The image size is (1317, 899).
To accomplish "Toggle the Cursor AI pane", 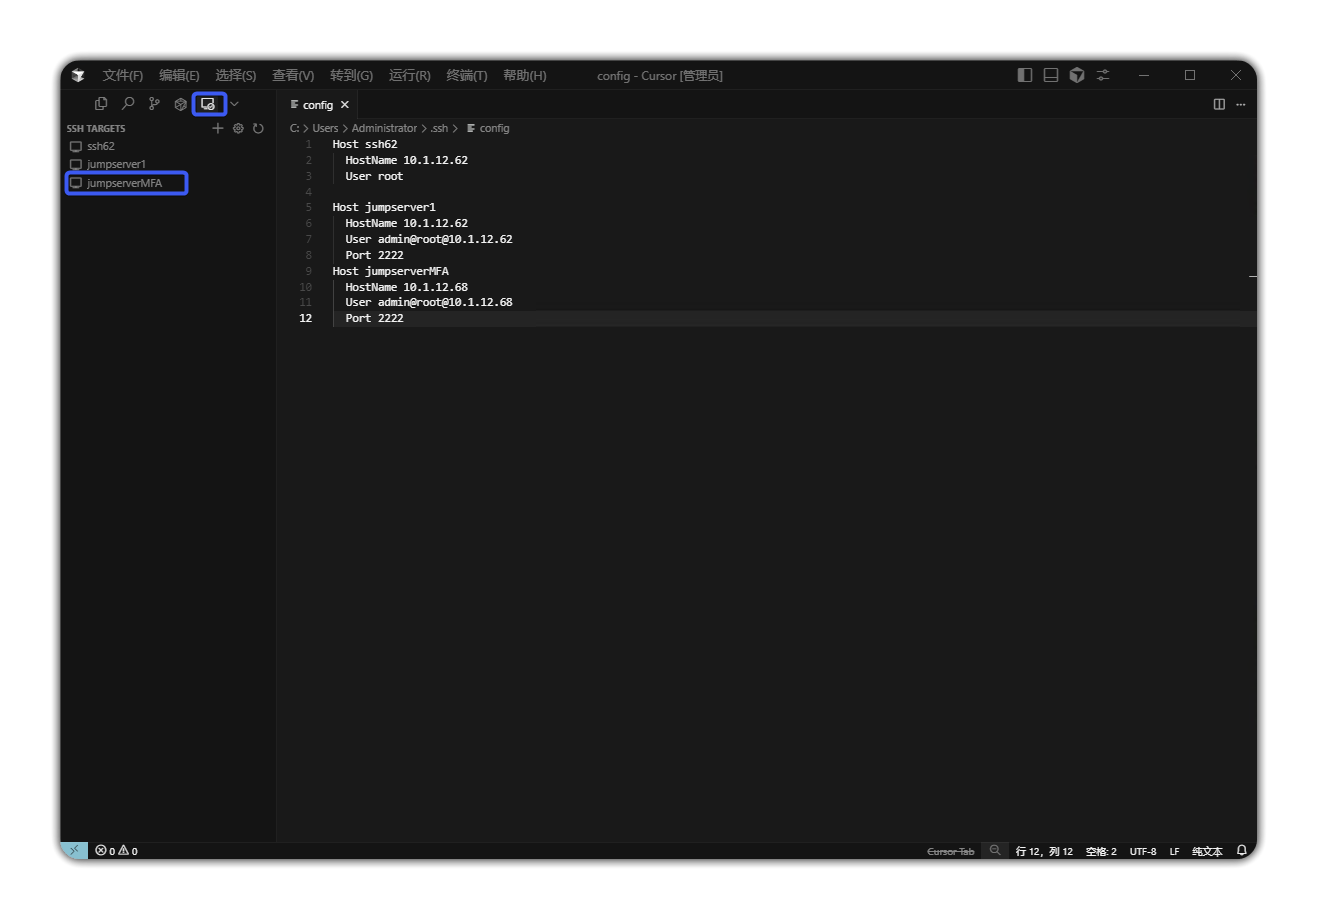I will [1077, 75].
